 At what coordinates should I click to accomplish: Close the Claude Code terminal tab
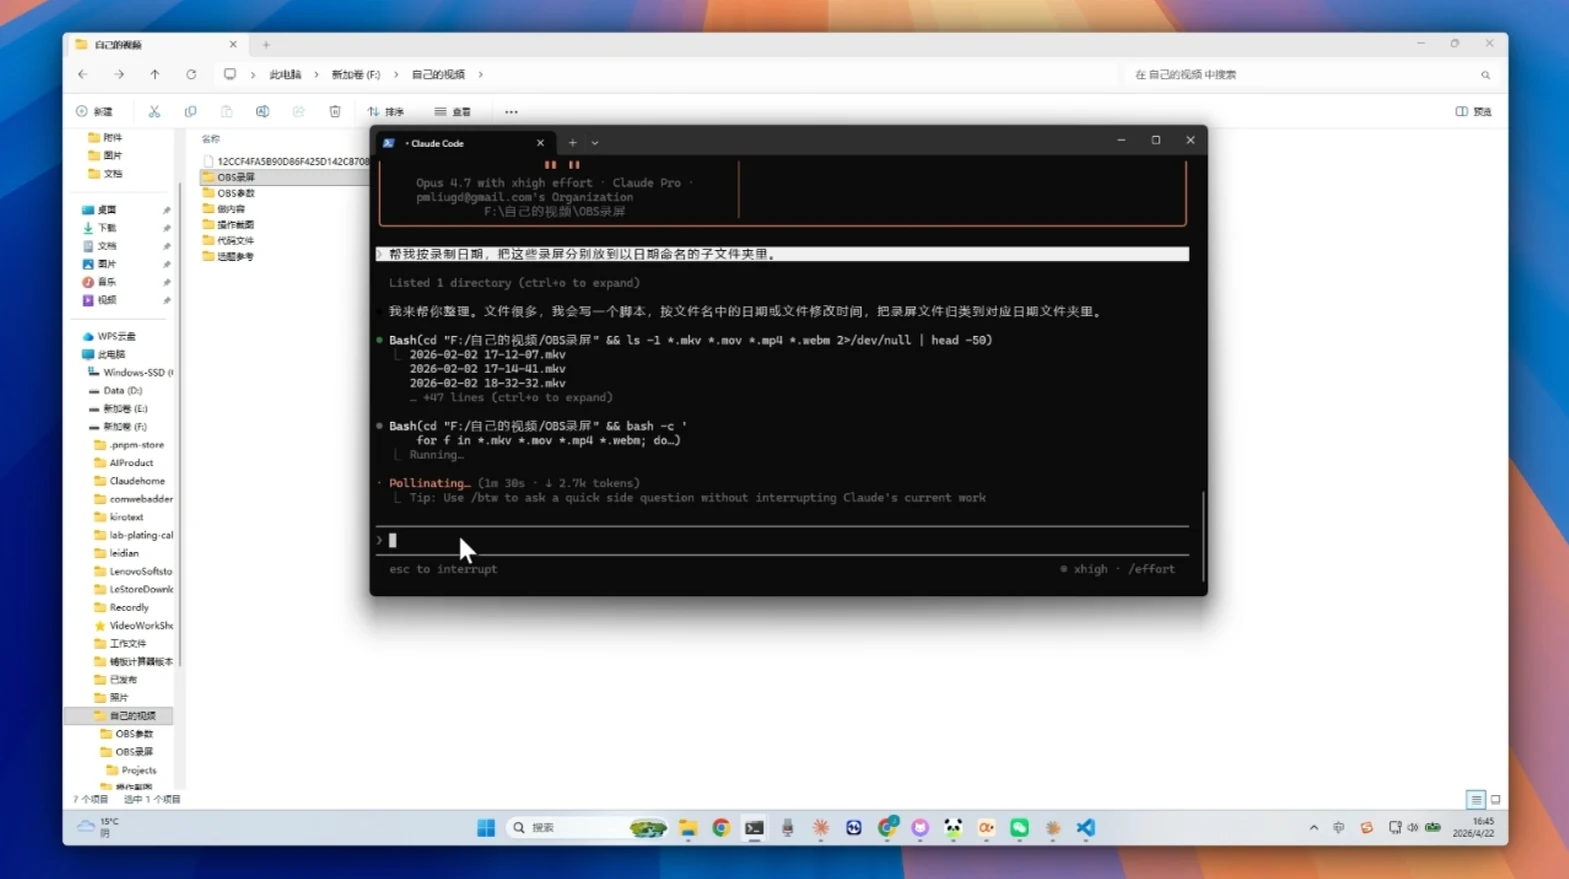point(540,143)
